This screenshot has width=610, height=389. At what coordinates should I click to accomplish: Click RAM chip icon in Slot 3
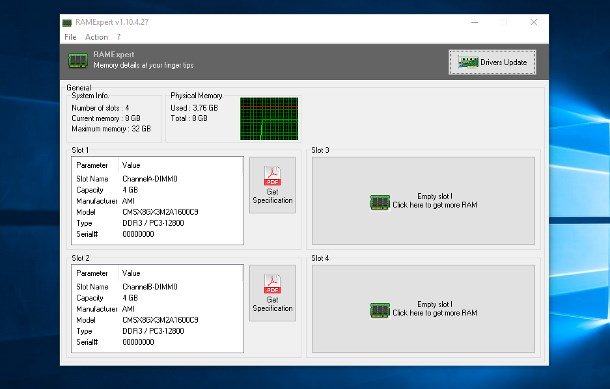click(x=380, y=202)
